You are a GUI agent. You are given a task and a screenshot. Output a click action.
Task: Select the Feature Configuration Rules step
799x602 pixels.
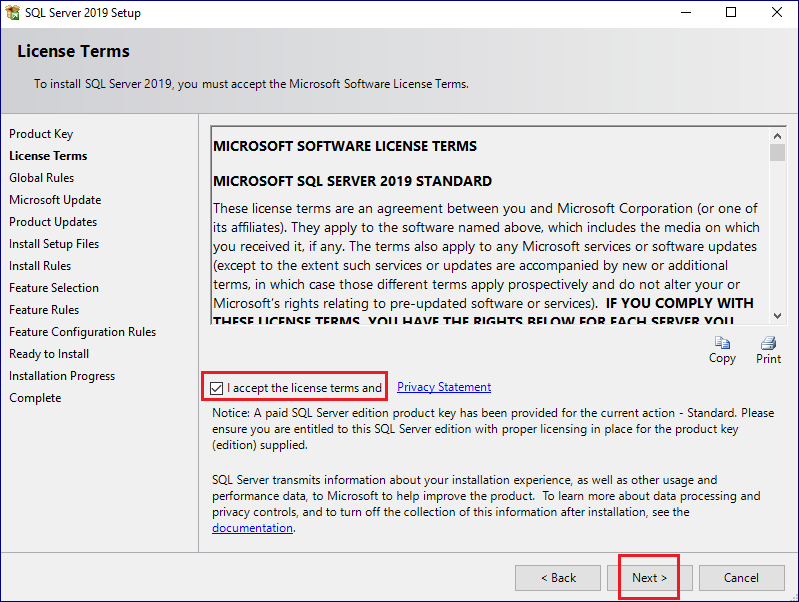coord(83,332)
